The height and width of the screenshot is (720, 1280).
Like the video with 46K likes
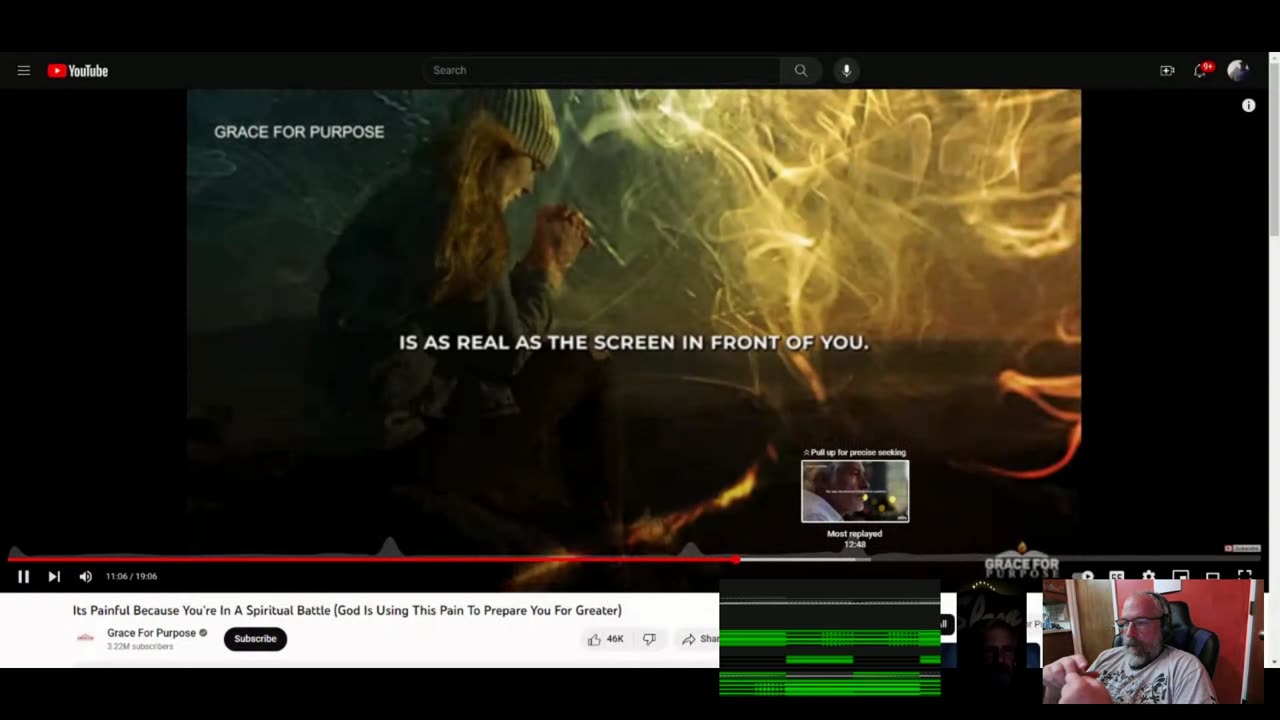[x=605, y=639]
